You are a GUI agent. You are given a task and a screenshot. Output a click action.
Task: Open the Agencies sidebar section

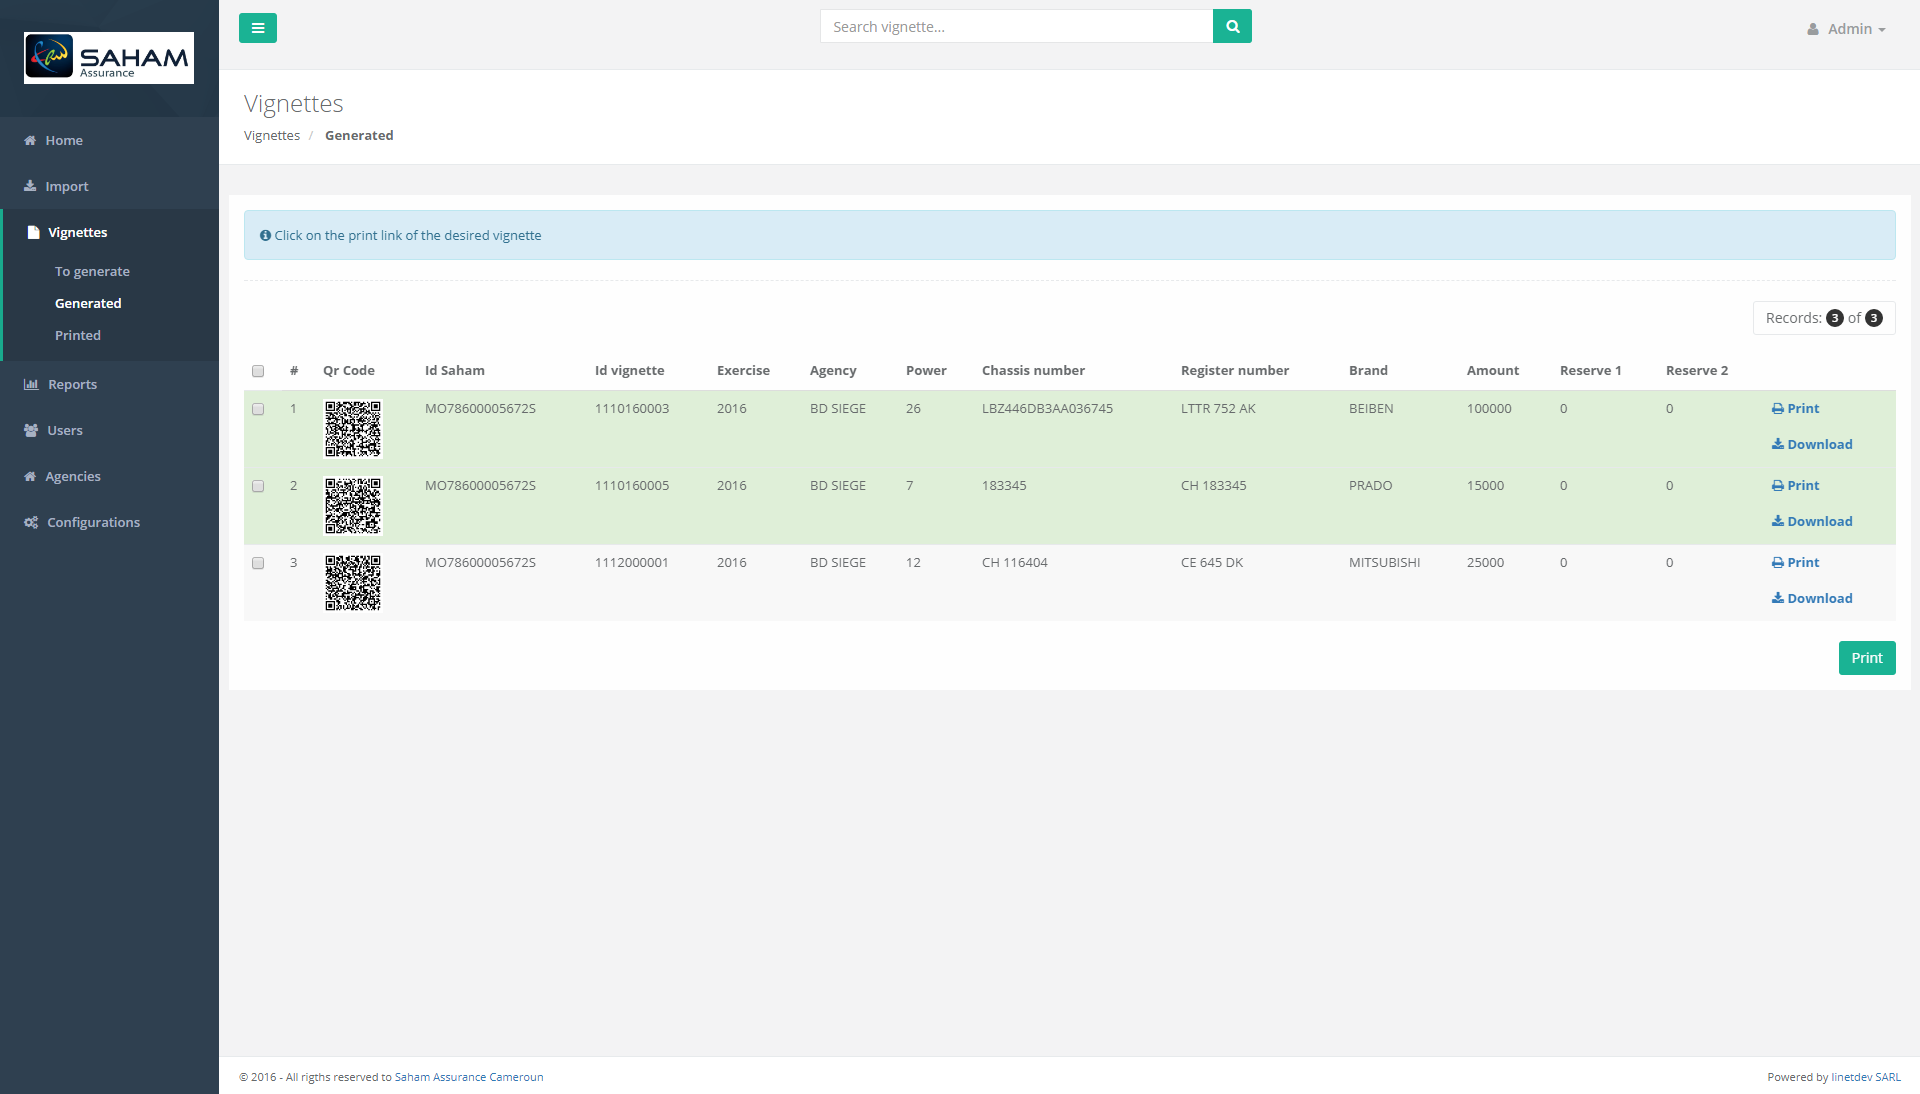(72, 477)
